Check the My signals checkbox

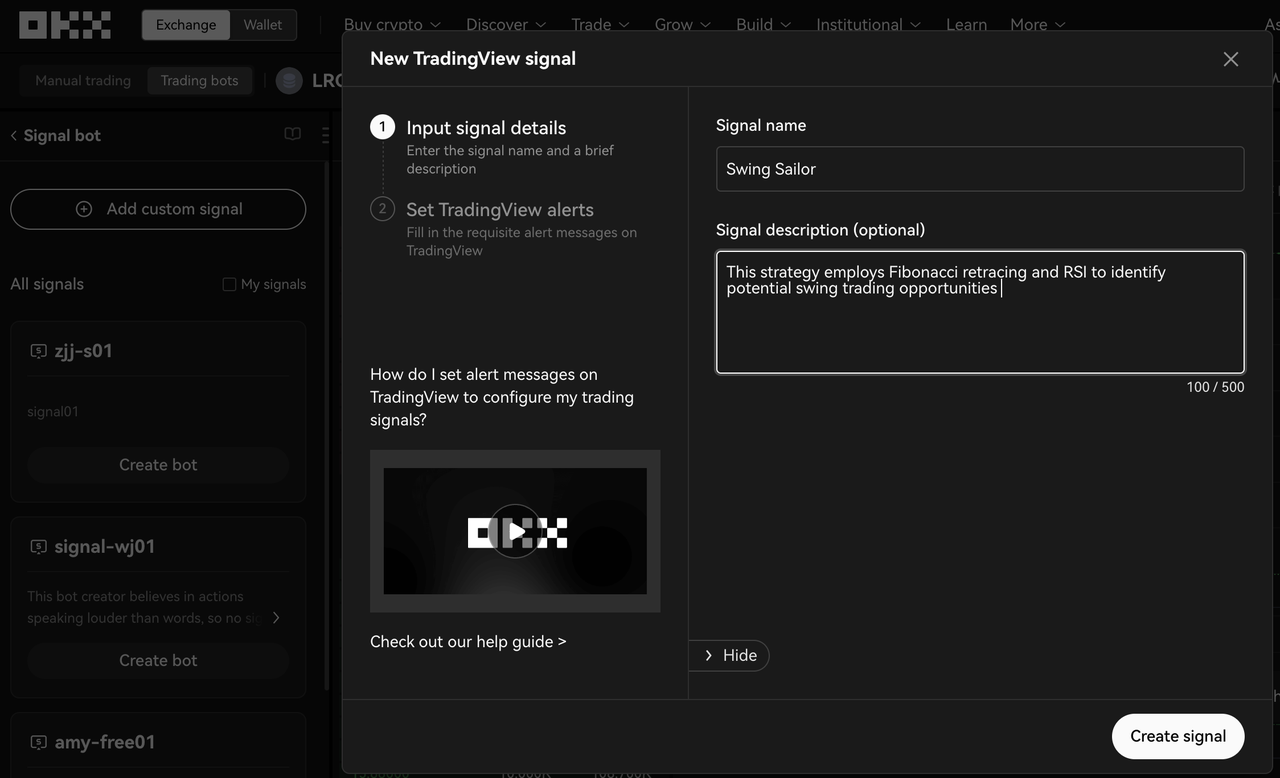click(229, 283)
